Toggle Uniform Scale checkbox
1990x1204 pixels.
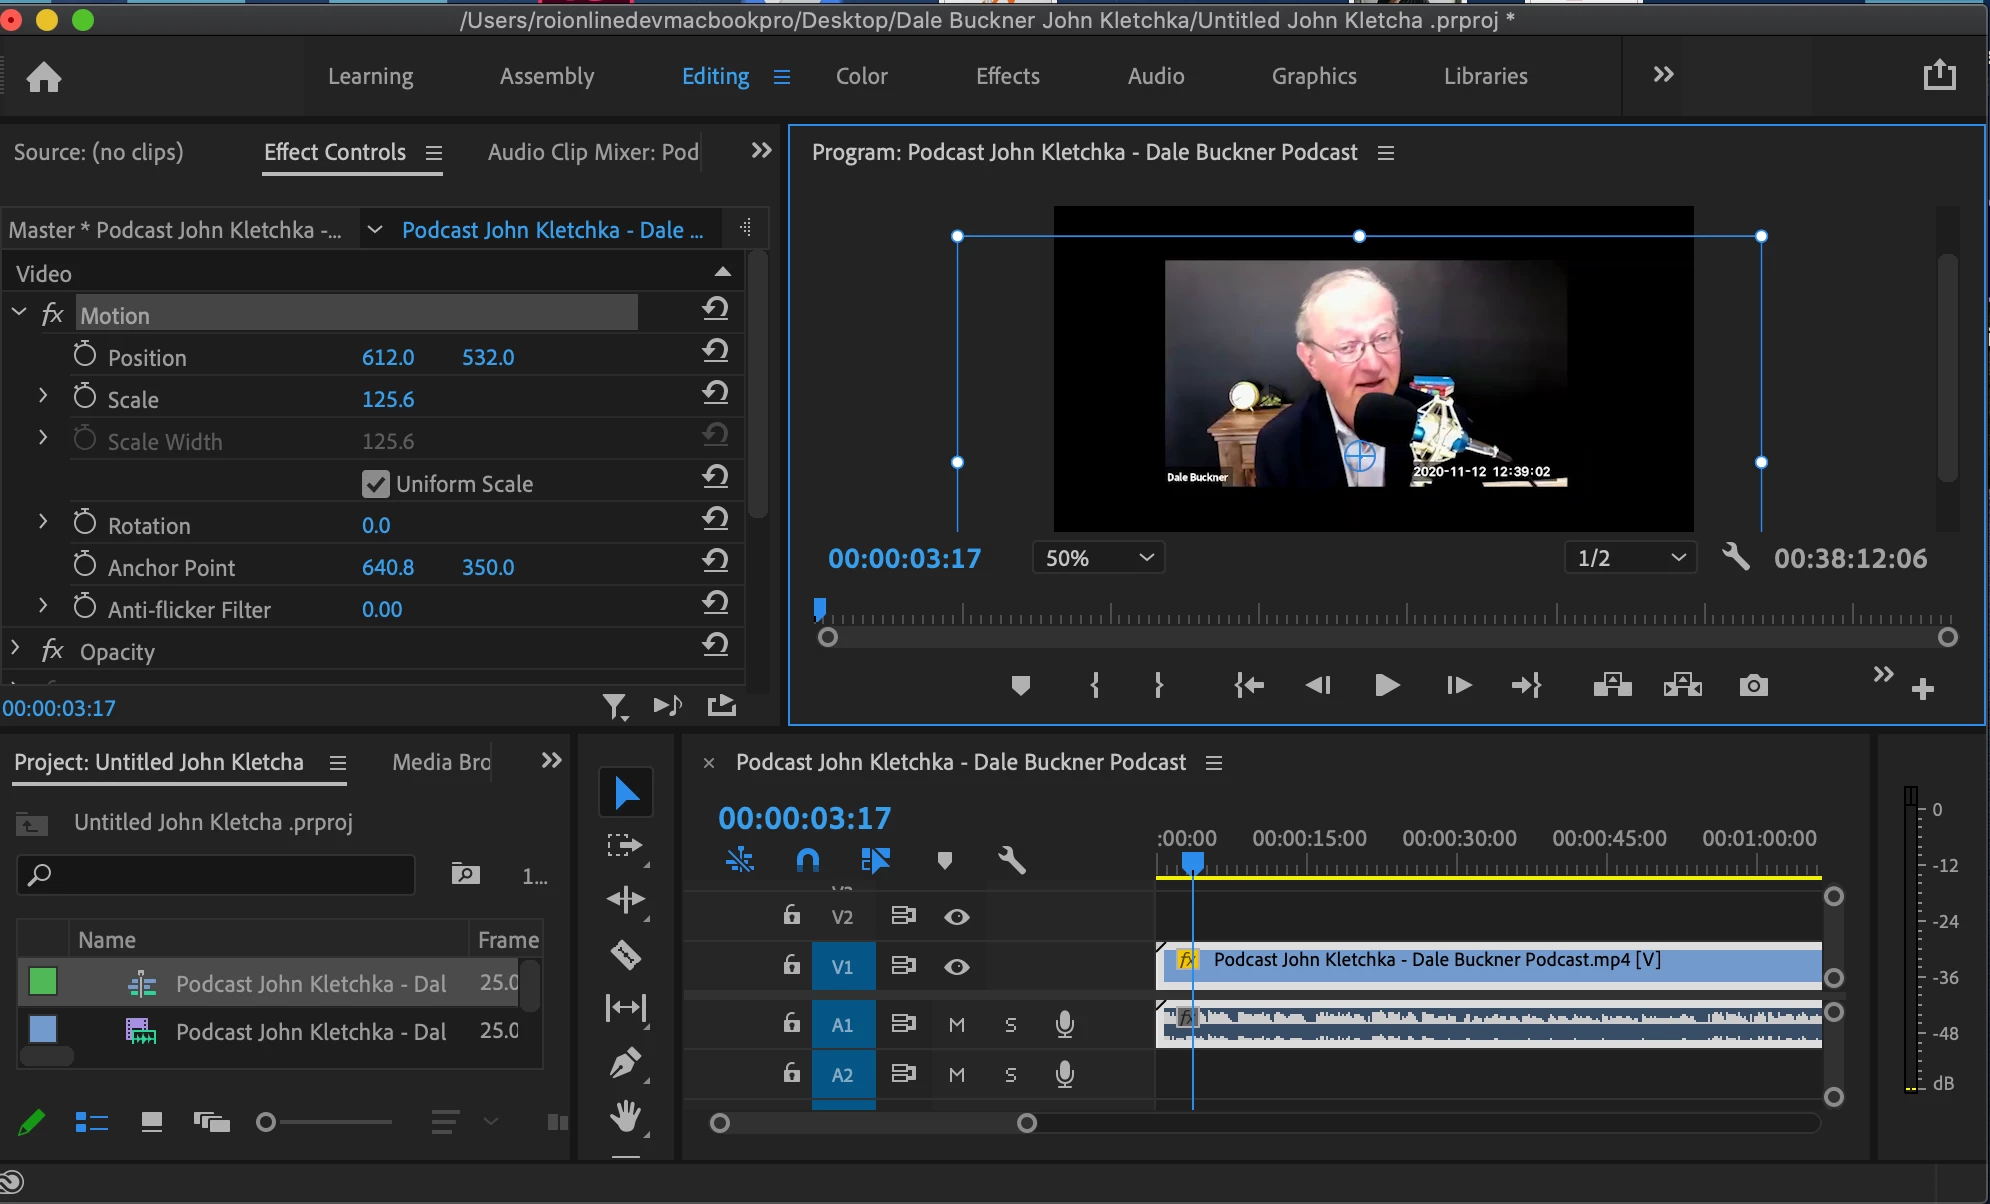point(375,484)
